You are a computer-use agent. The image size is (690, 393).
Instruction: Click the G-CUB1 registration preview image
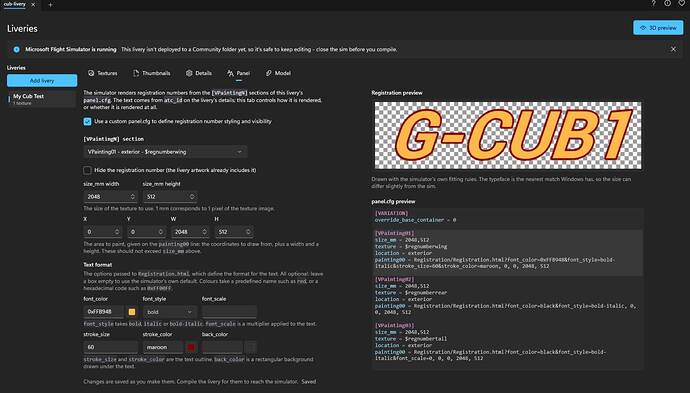[508, 135]
